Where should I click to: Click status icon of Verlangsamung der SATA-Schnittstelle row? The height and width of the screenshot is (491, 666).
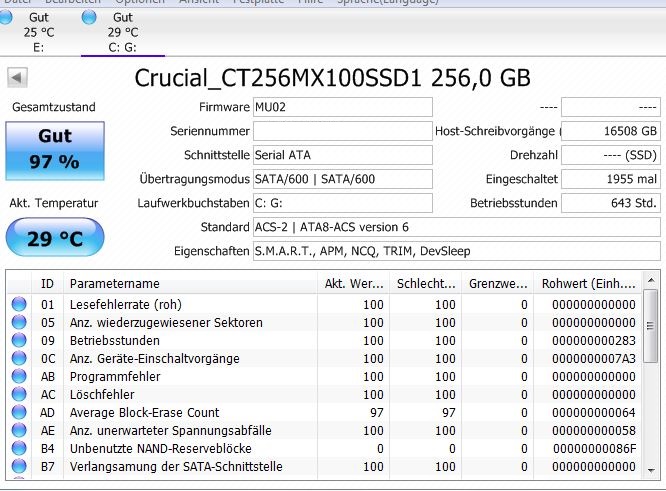tap(19, 466)
